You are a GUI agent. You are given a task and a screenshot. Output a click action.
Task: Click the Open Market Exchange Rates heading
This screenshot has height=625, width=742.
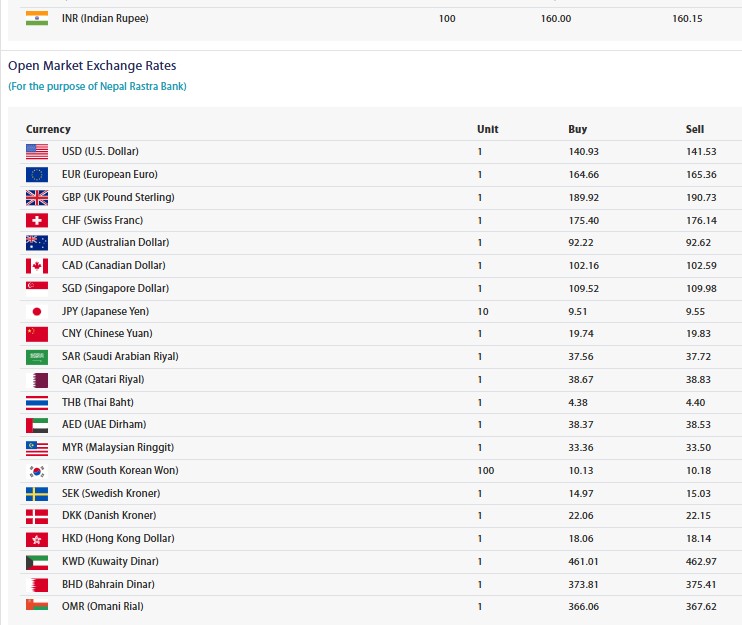92,66
